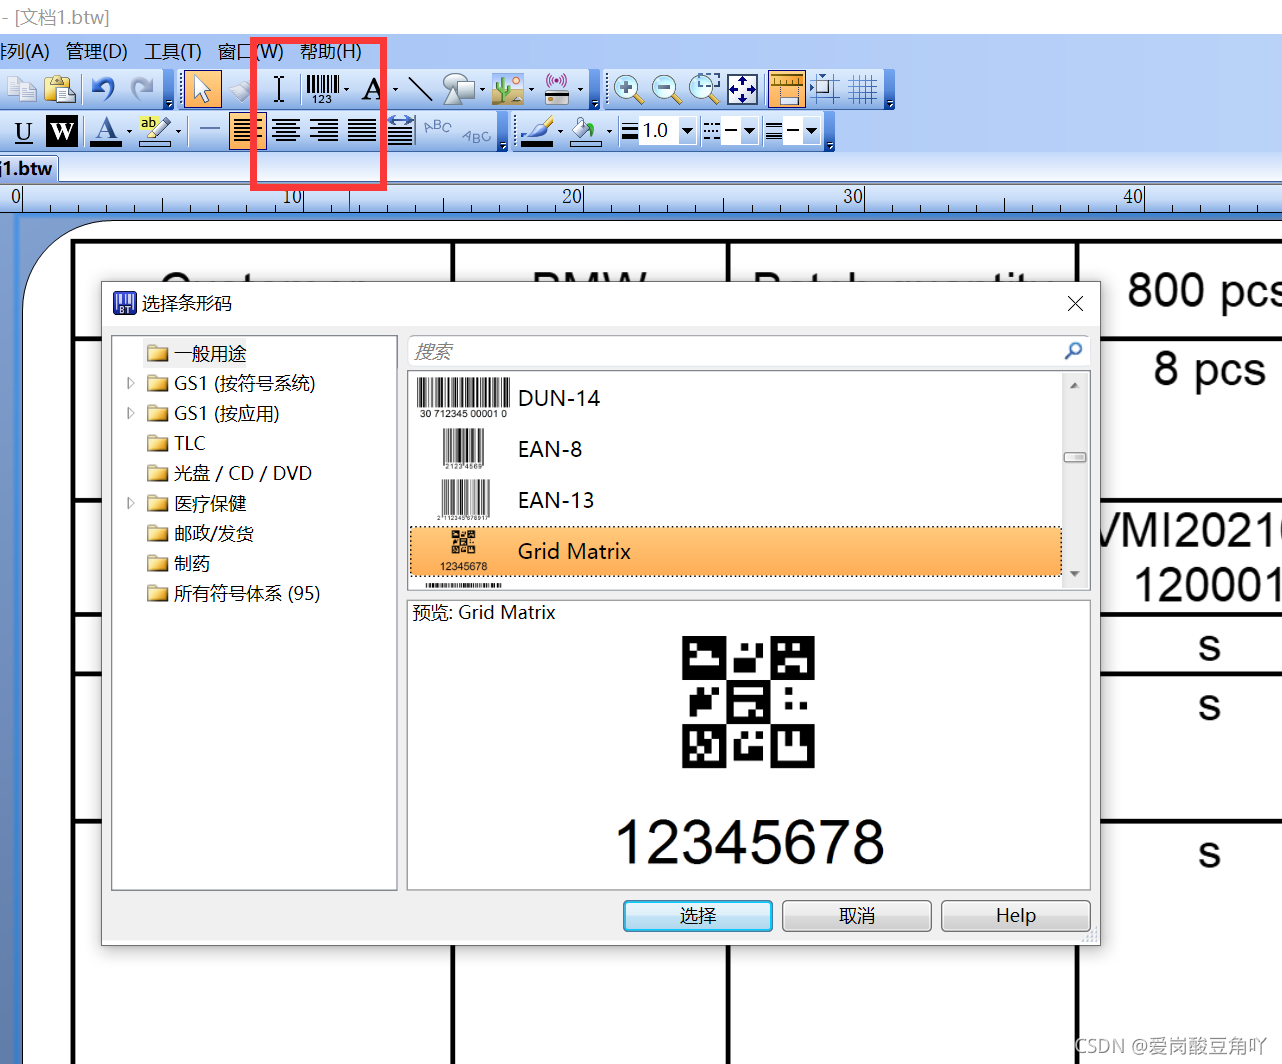
Task: Expand GS1 (按符号系统) folder
Action: click(130, 383)
